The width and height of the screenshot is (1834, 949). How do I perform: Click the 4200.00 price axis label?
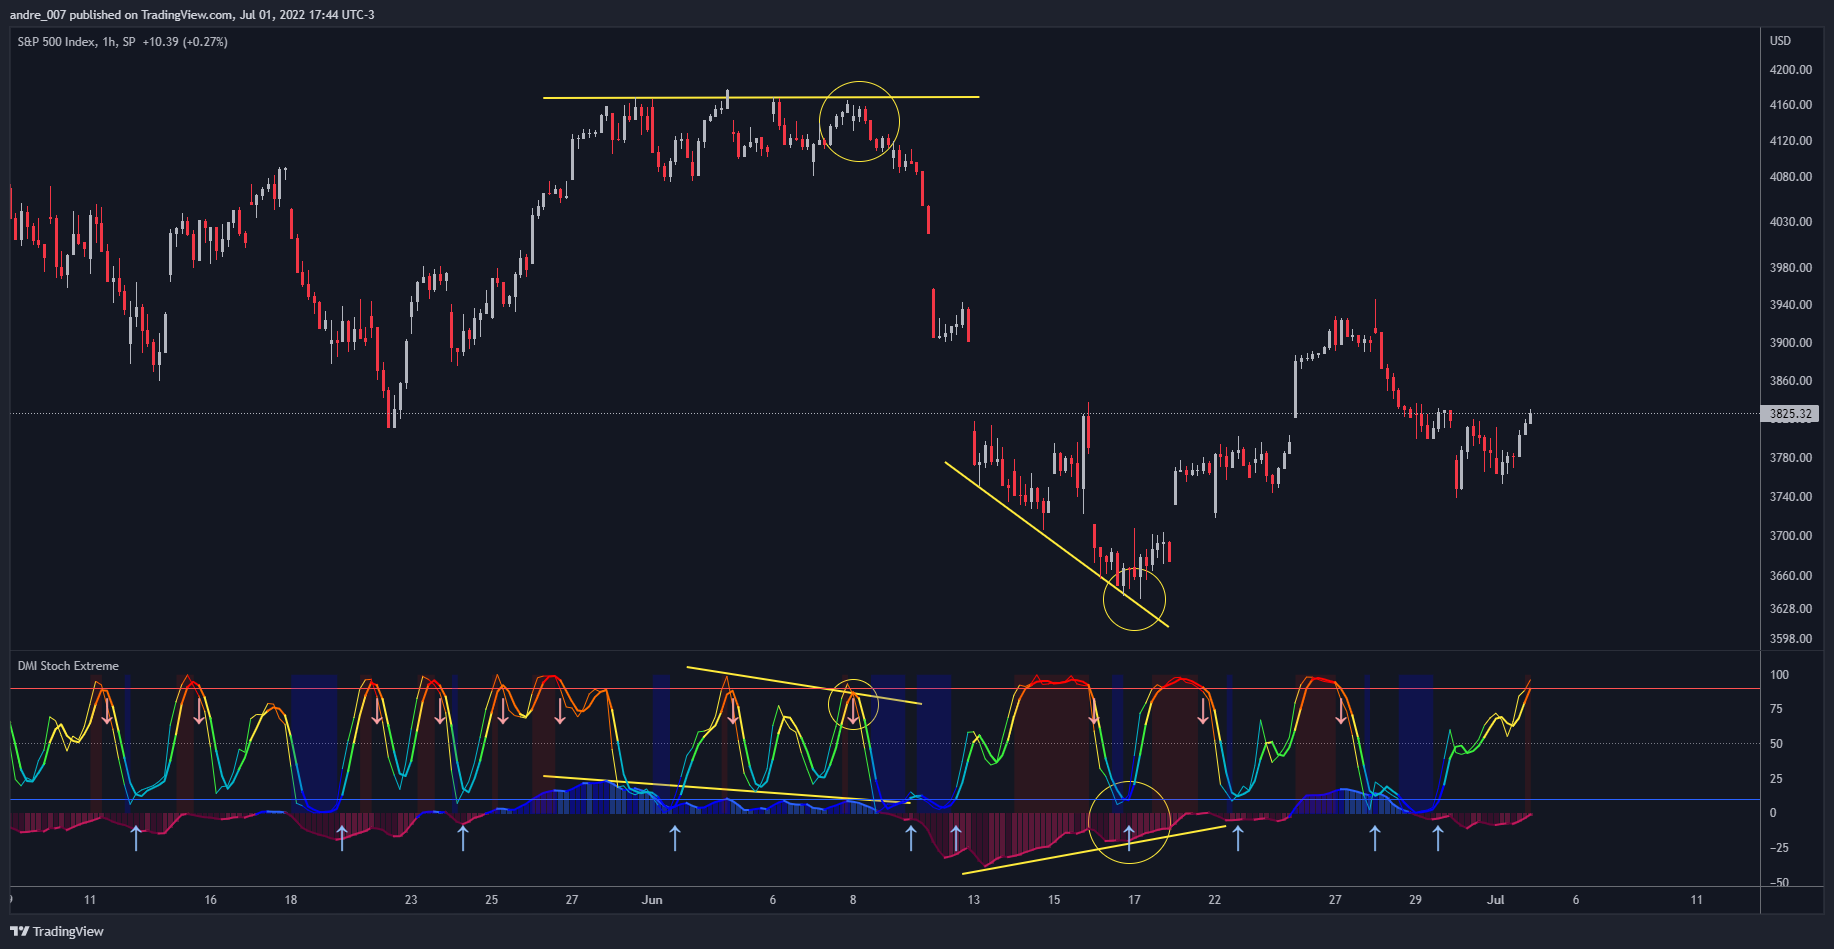(1790, 70)
